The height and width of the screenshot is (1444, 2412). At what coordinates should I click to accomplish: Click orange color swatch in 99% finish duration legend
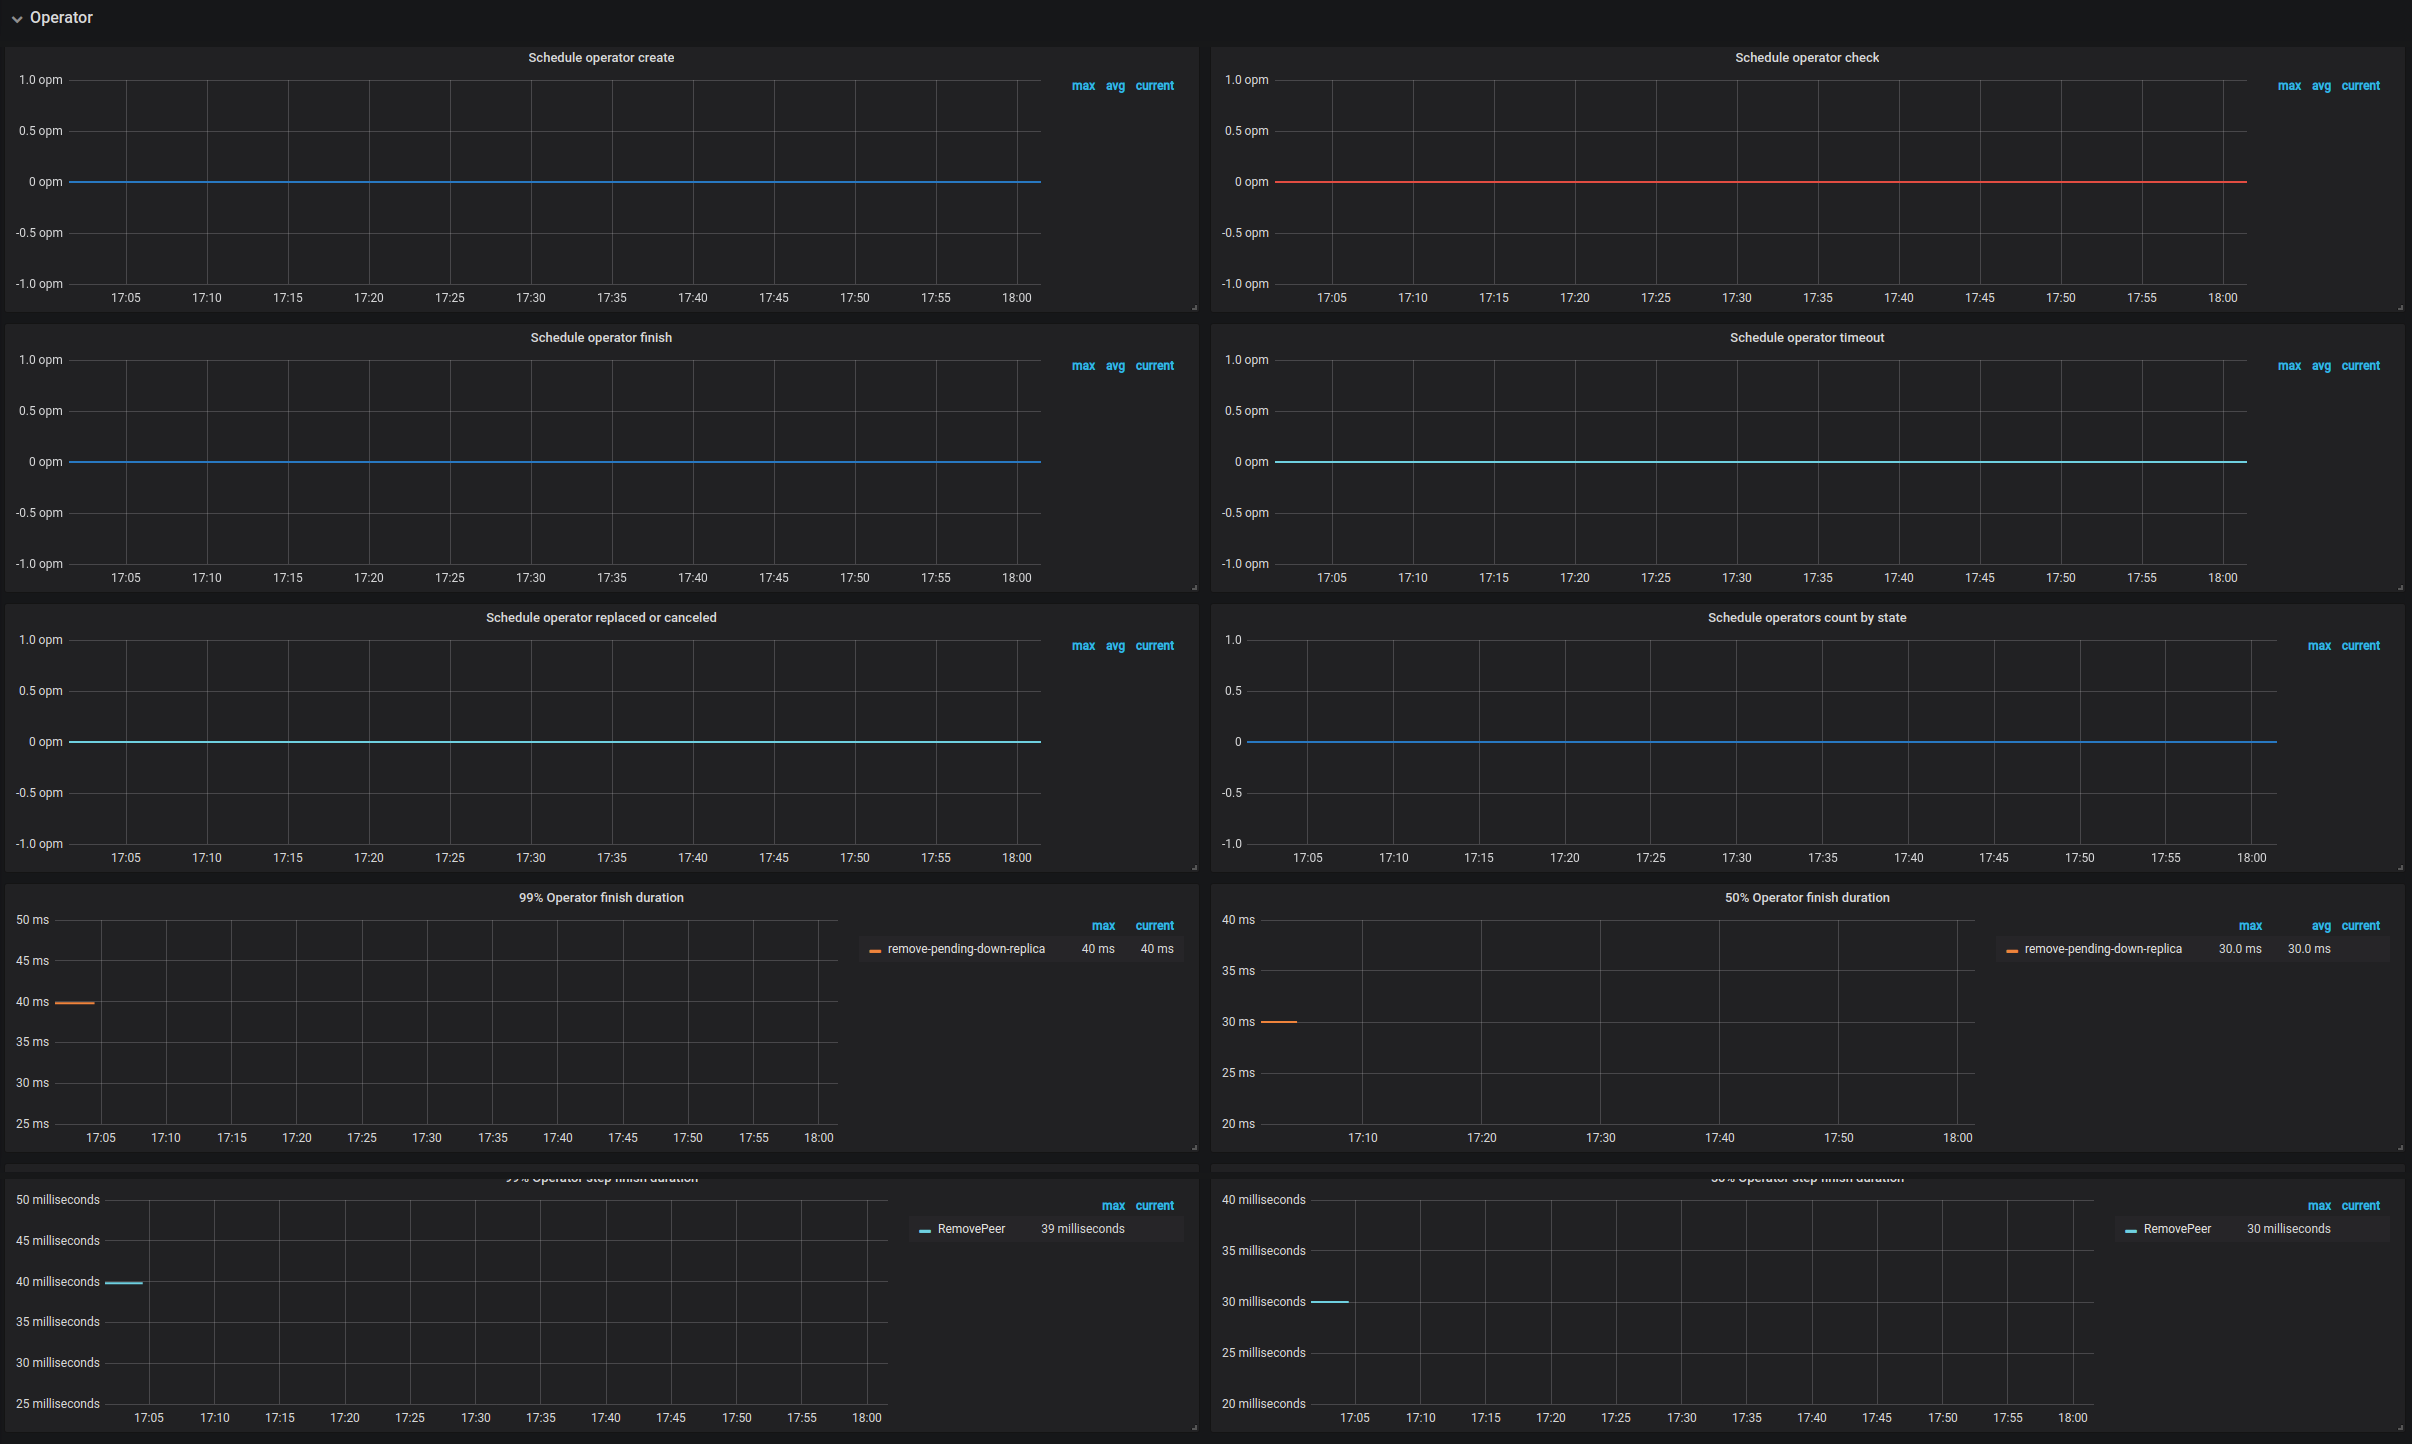[875, 950]
